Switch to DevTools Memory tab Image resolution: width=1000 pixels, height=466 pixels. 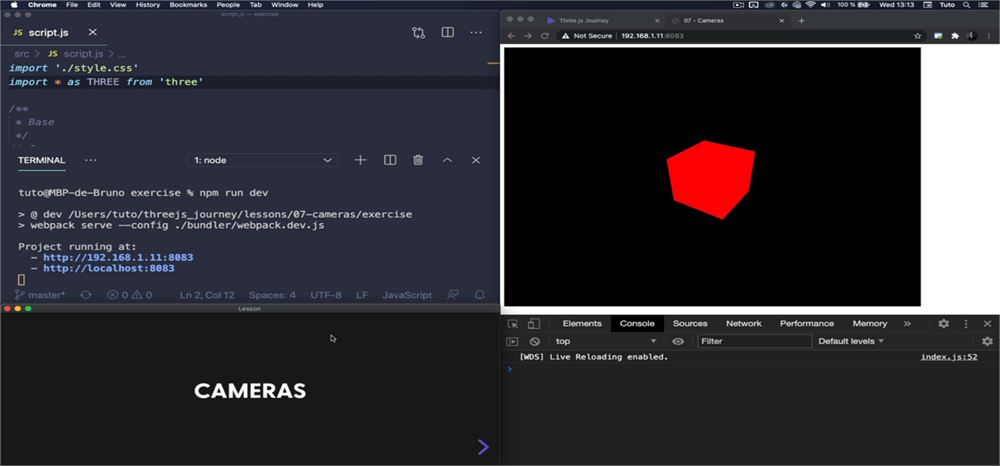tap(870, 324)
